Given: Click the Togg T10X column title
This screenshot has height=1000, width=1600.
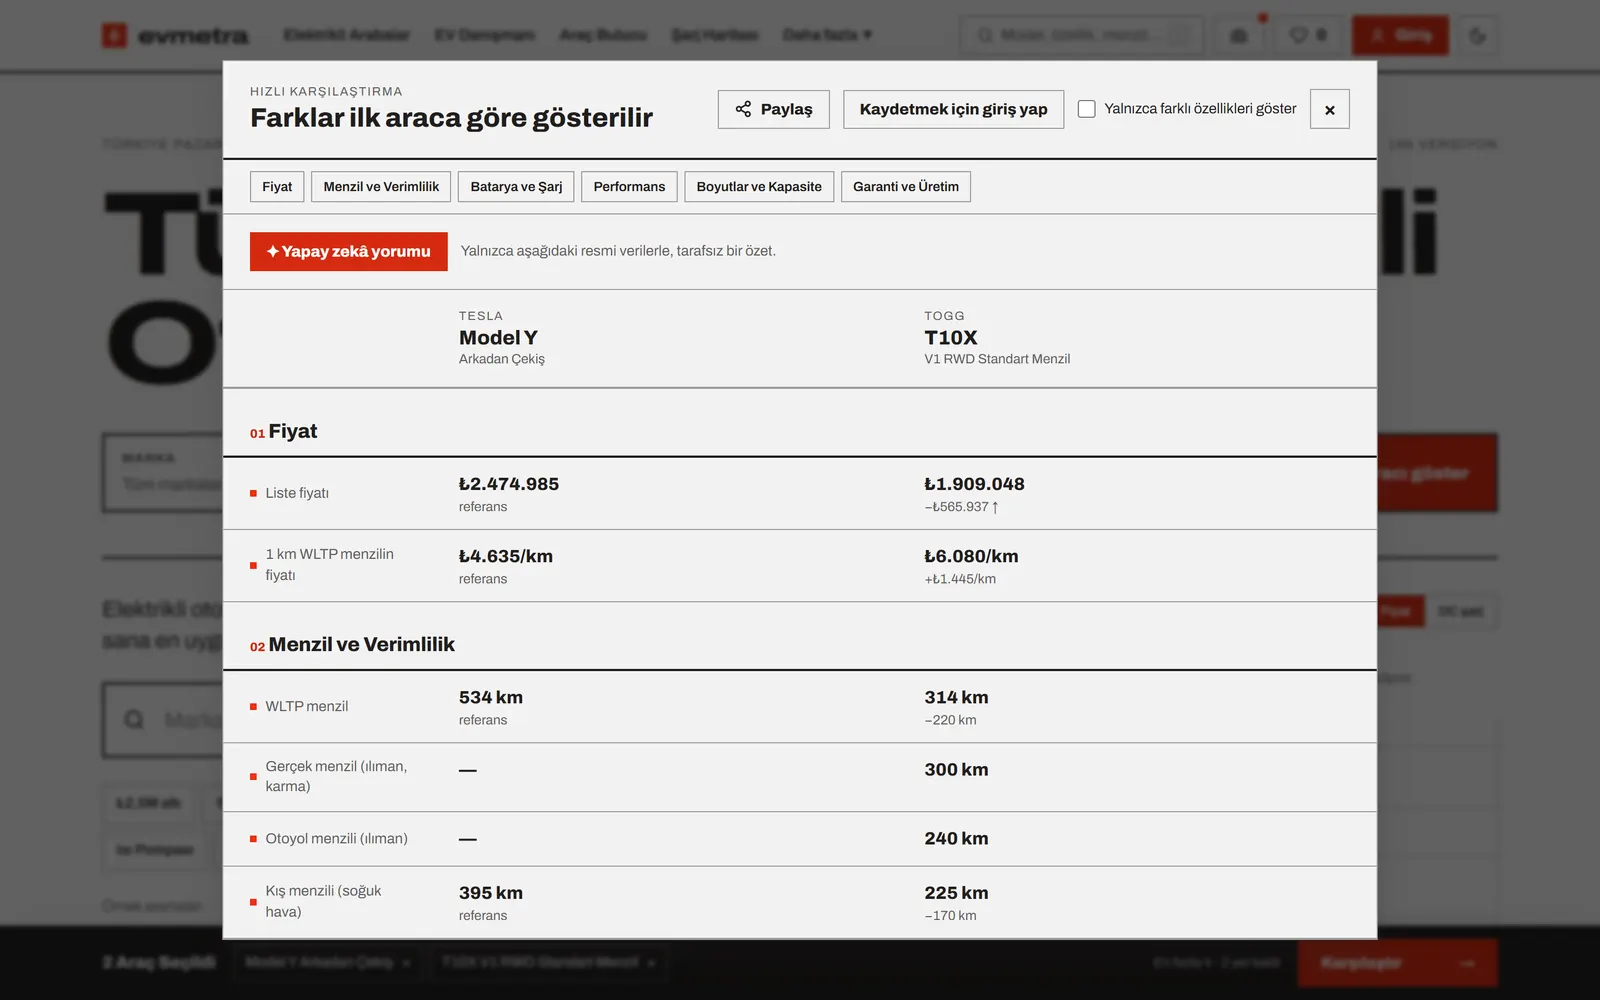Looking at the screenshot, I should (x=951, y=338).
